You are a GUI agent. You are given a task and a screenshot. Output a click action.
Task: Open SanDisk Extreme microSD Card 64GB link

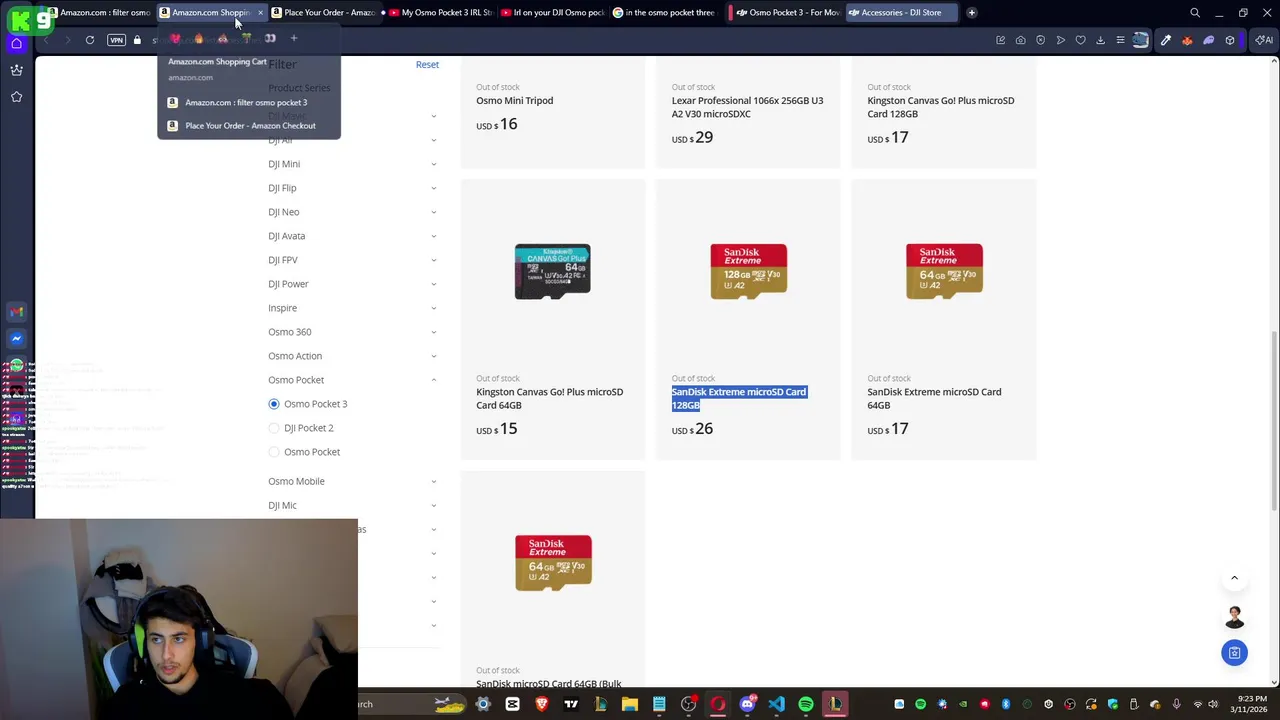click(934, 398)
